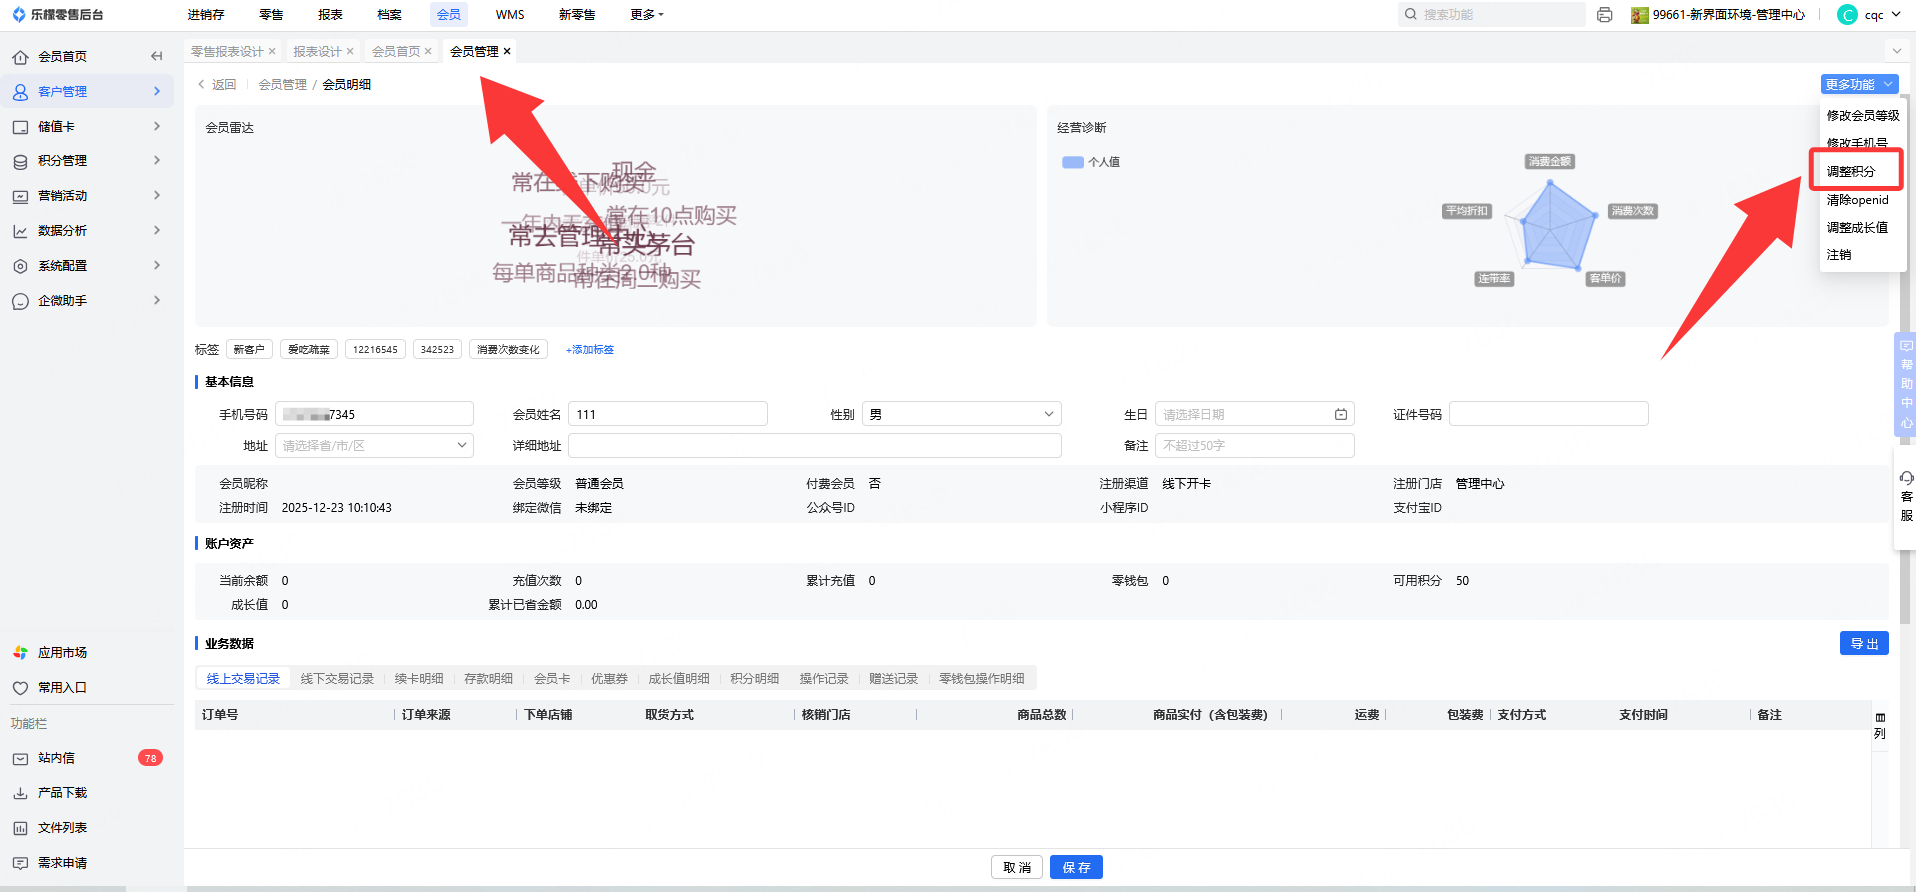The height and width of the screenshot is (892, 1916).
Task: Open the 进销存 top menu
Action: [206, 15]
